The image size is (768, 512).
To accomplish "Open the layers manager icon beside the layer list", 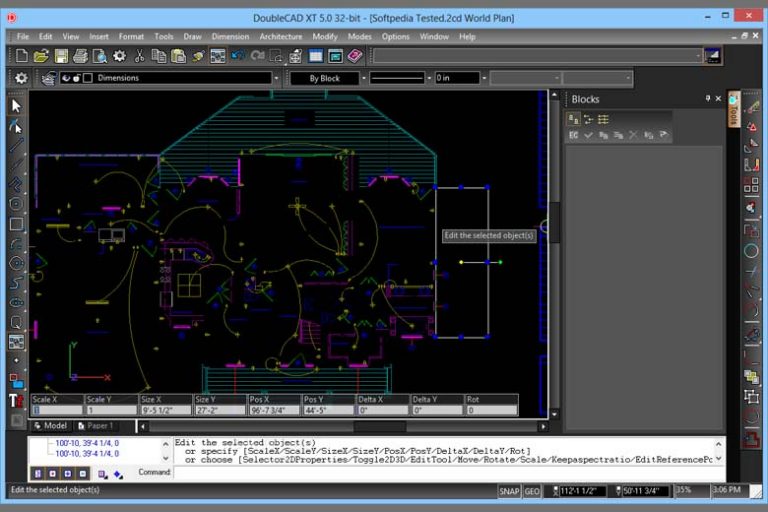I will pos(48,78).
